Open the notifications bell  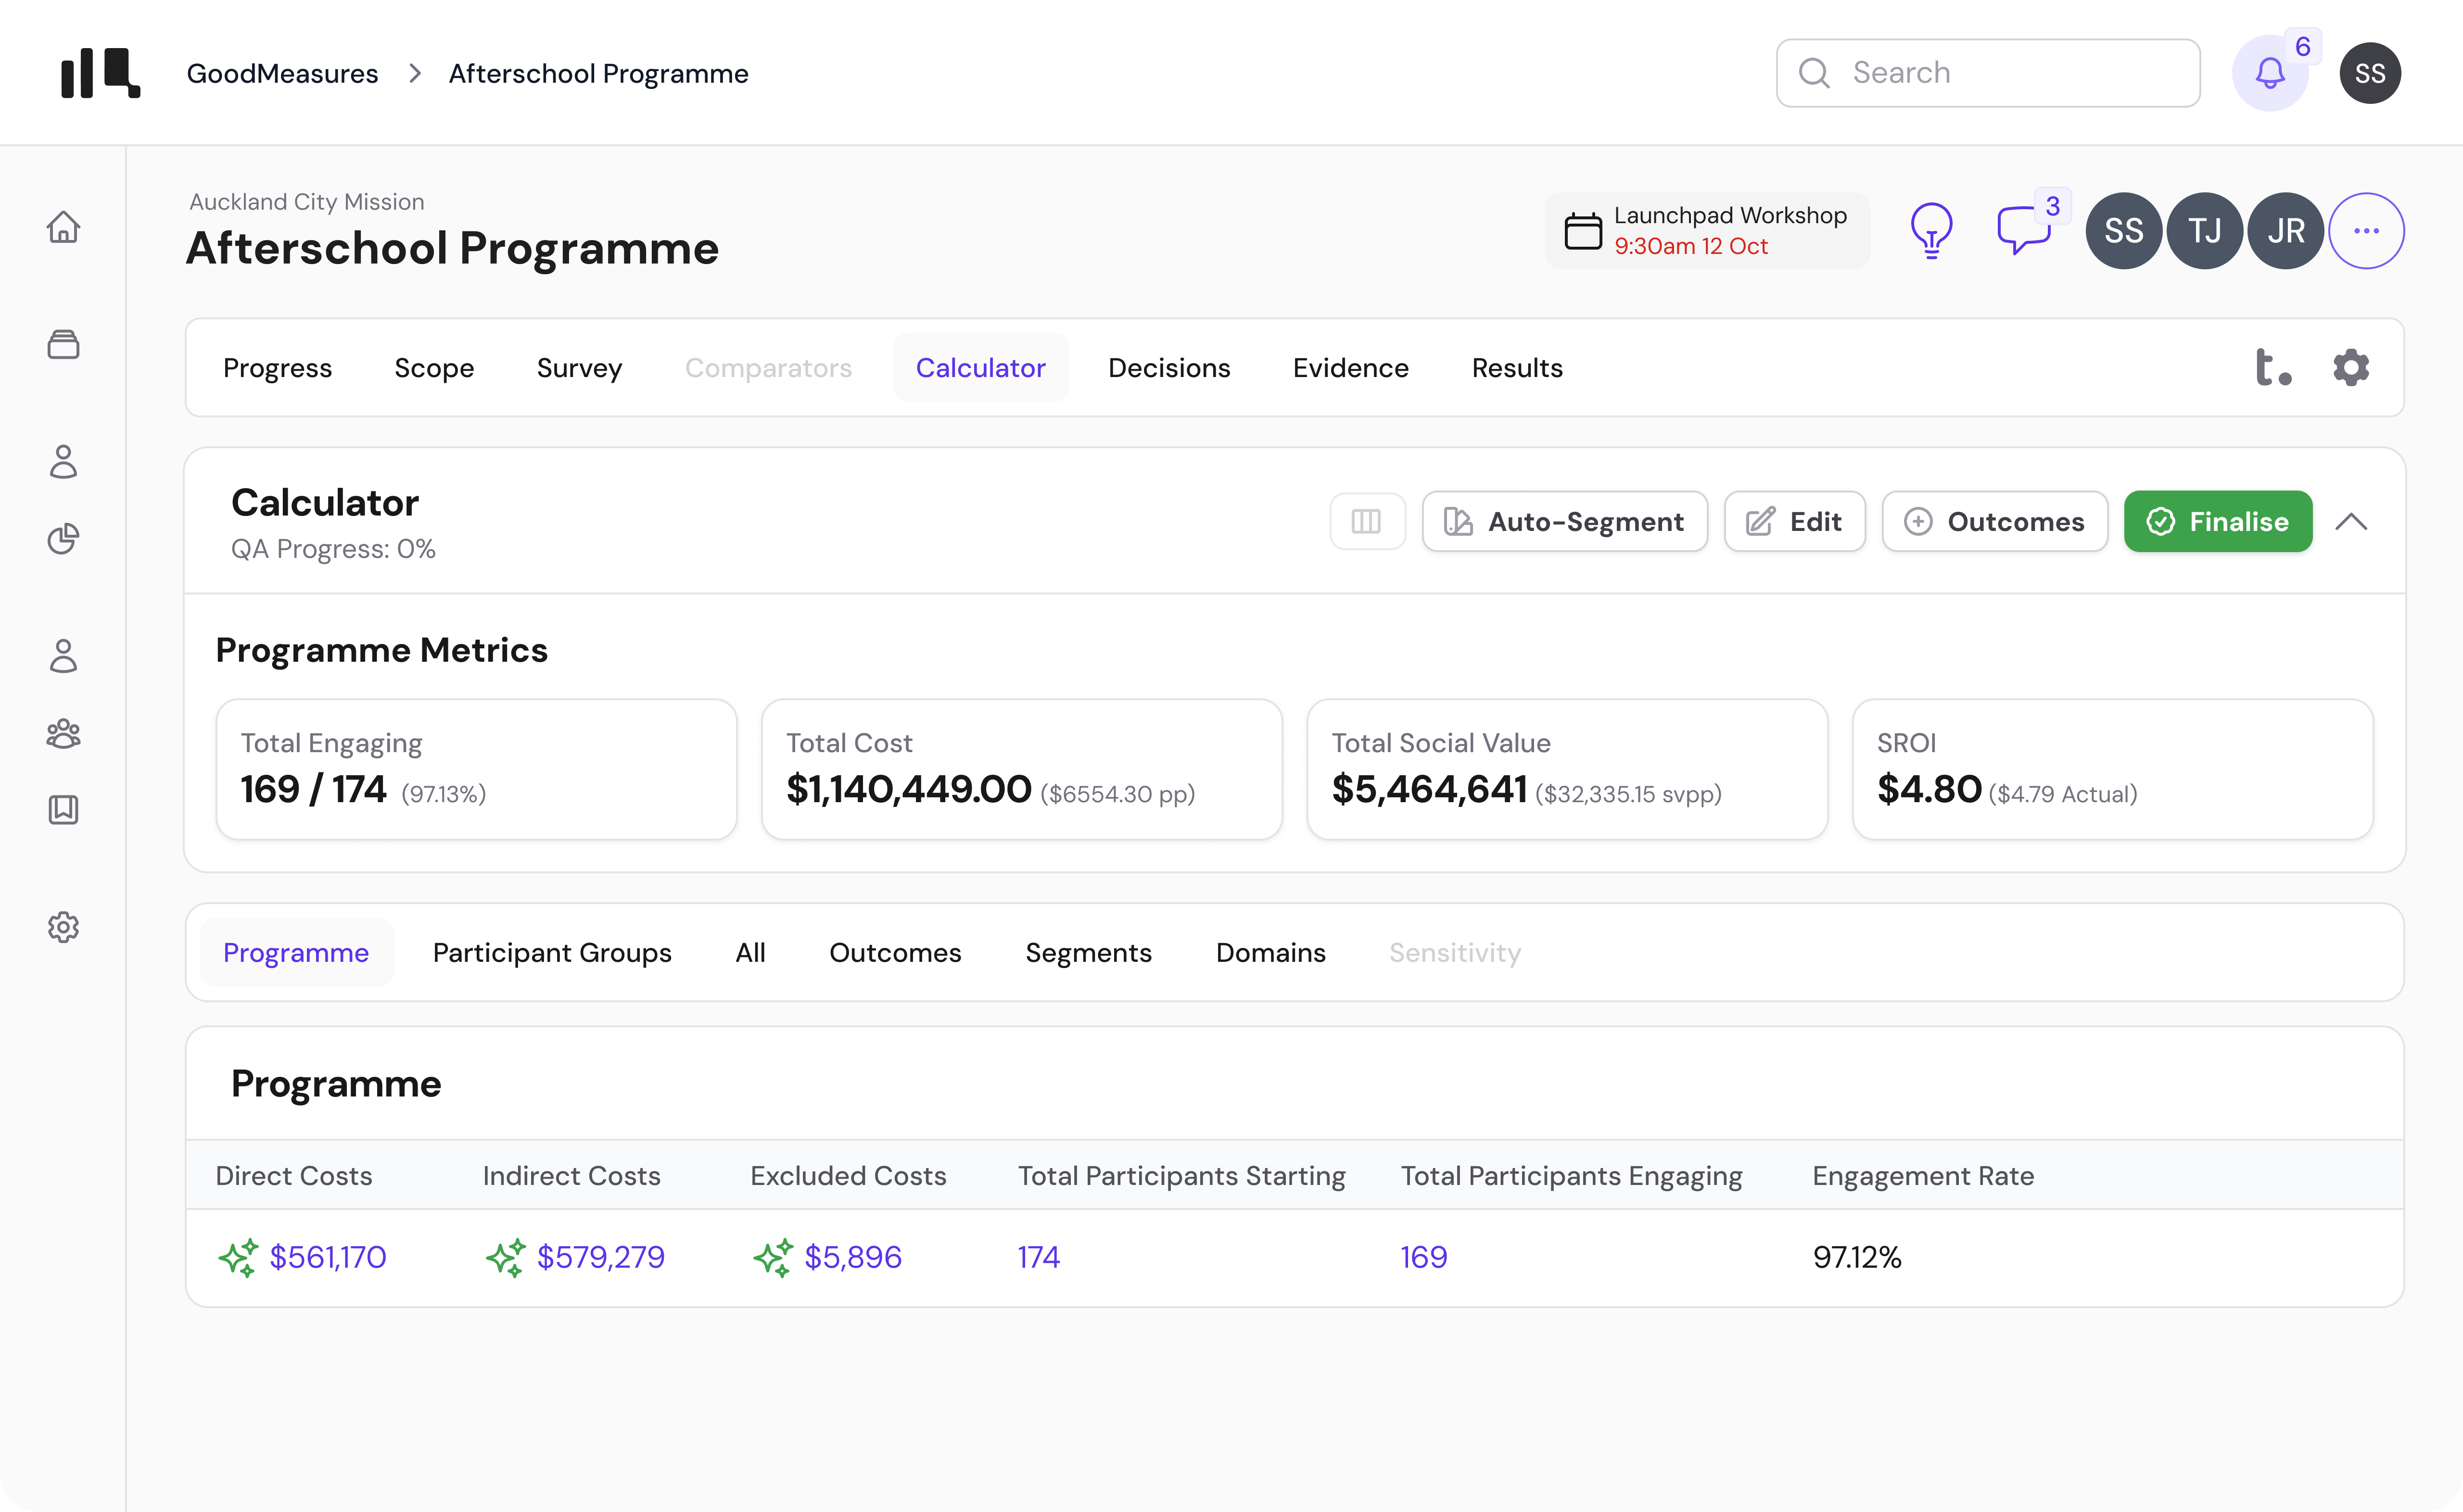tap(2270, 73)
